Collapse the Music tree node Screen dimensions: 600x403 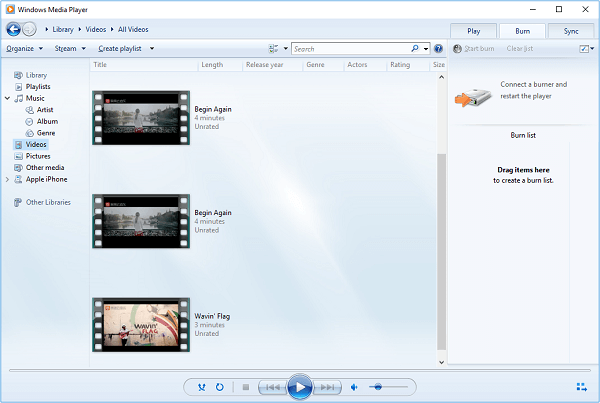click(x=7, y=98)
